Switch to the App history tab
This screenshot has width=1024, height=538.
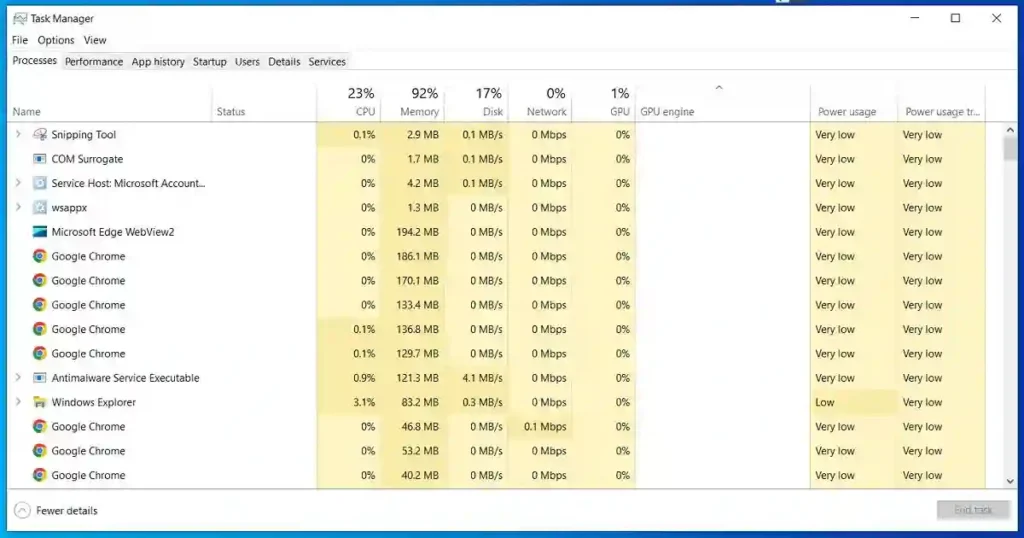pyautogui.click(x=158, y=61)
